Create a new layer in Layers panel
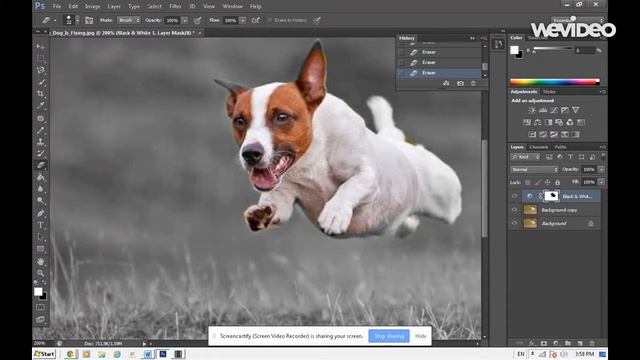Image resolution: width=640 pixels, height=360 pixels. click(x=580, y=343)
